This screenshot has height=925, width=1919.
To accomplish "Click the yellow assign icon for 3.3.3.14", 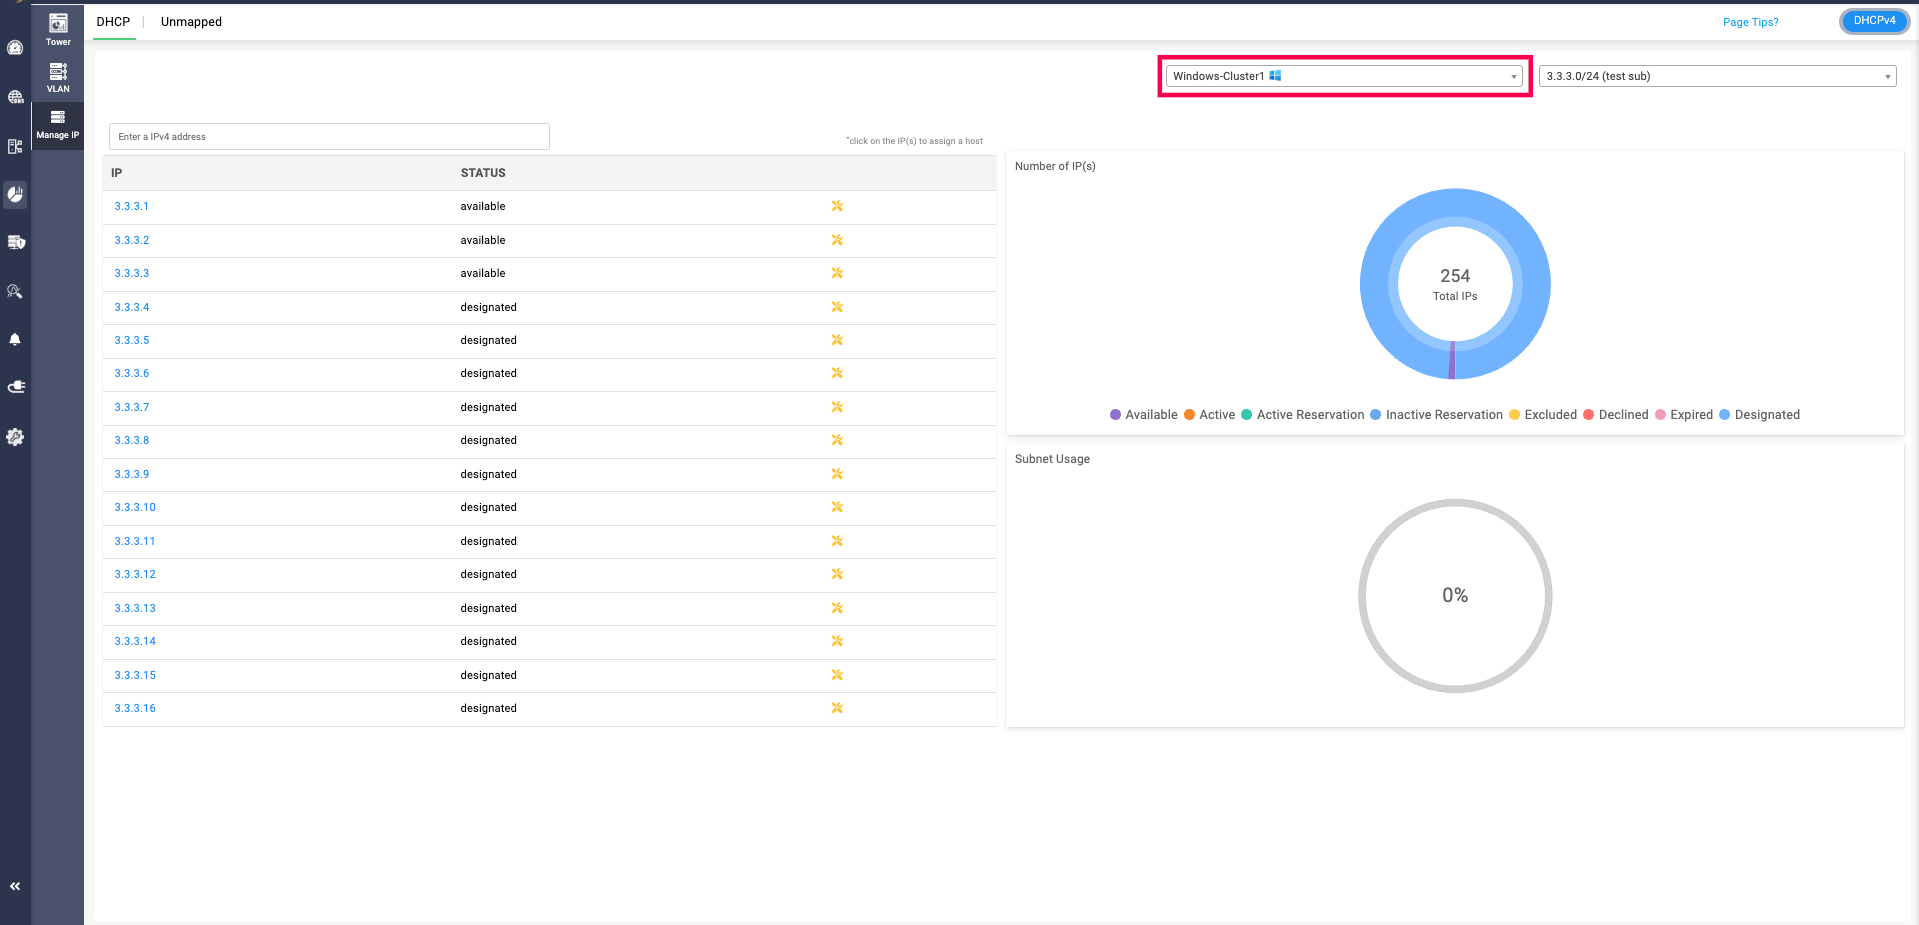I will coord(837,641).
